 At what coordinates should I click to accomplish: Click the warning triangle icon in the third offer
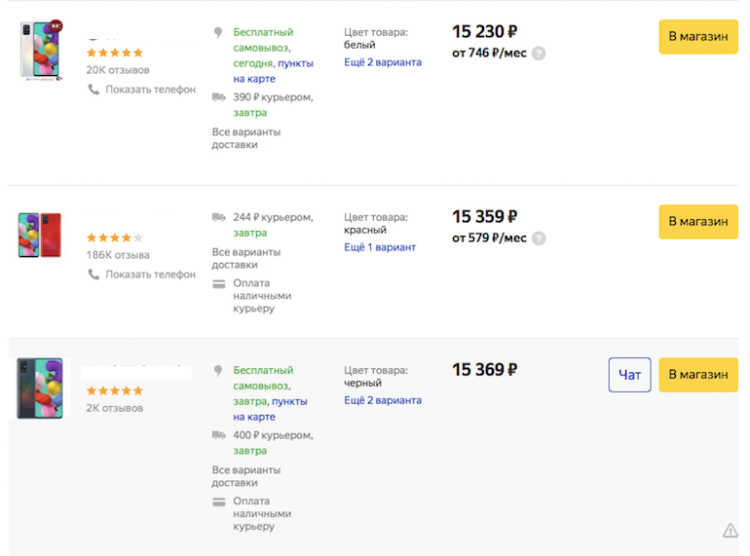pyautogui.click(x=730, y=531)
